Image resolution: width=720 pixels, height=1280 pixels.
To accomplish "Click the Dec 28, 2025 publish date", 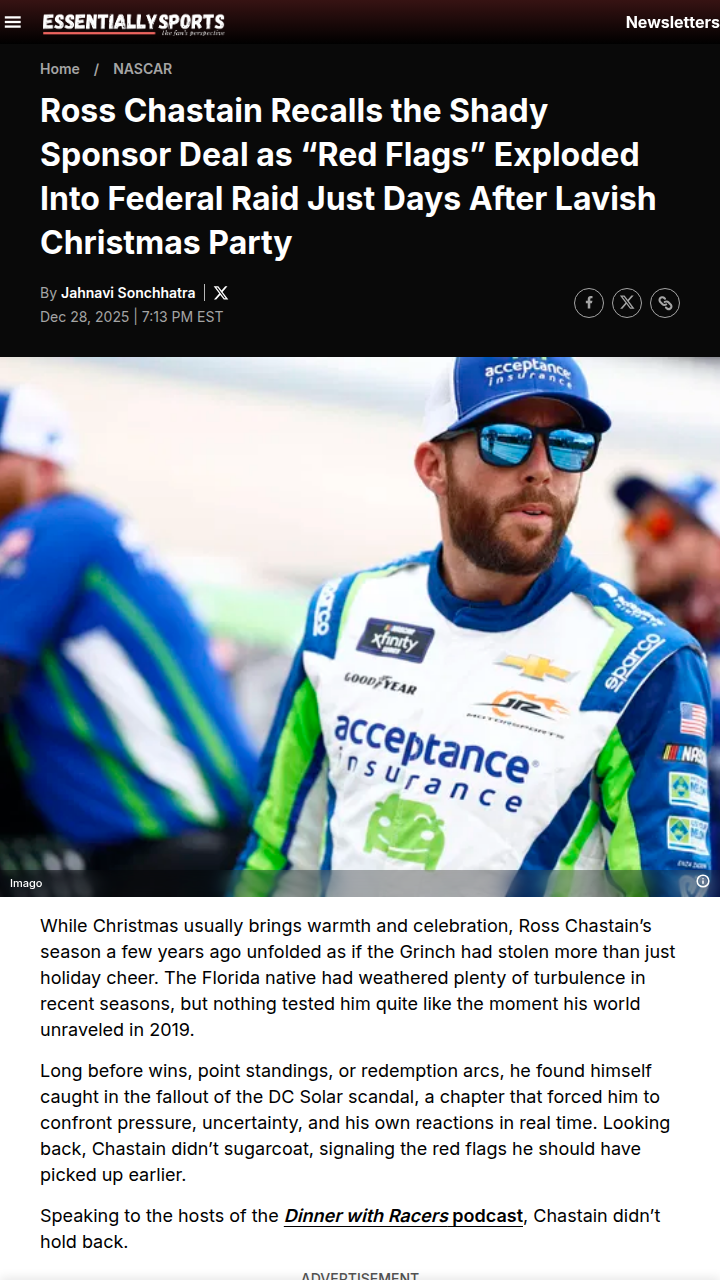I will [85, 317].
